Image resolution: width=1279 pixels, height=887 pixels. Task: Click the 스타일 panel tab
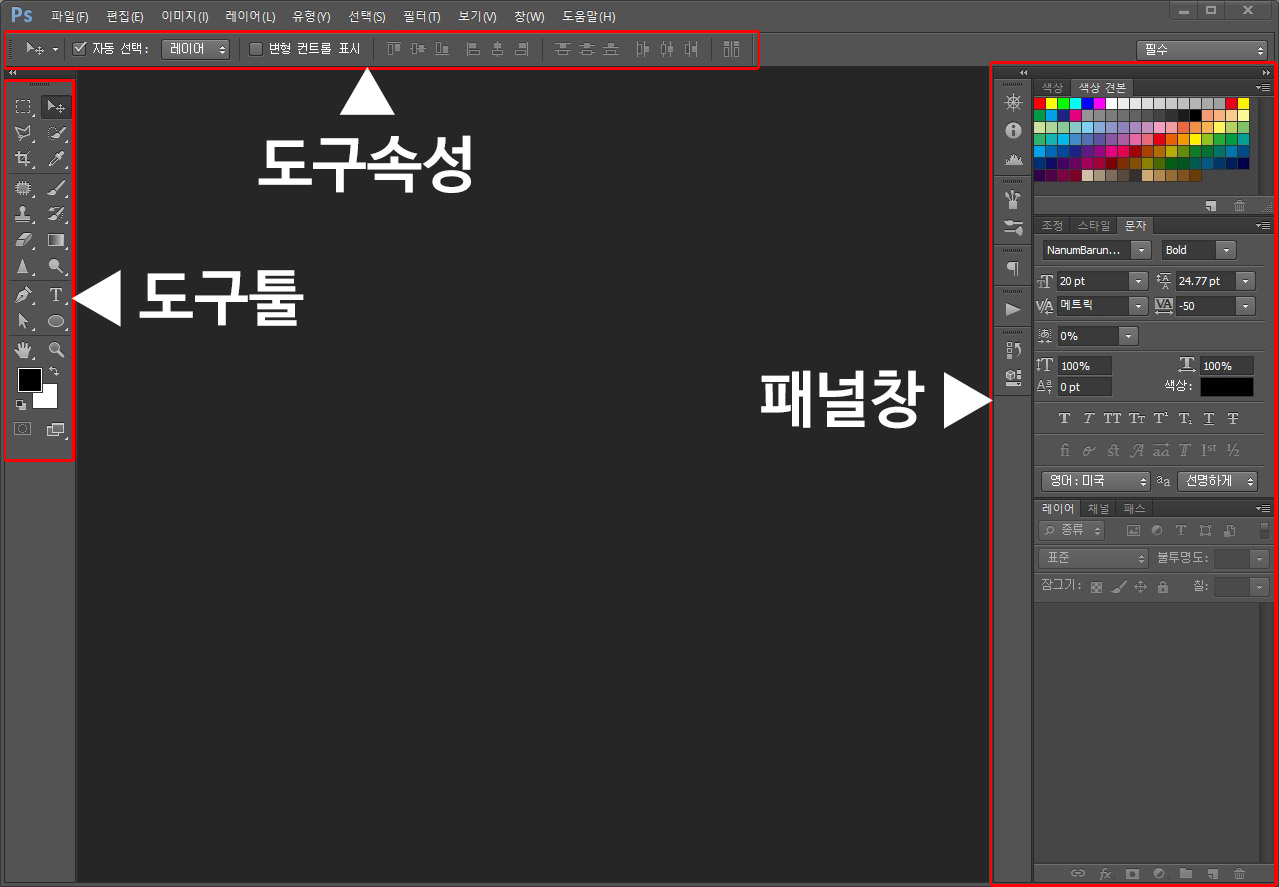pos(1093,226)
